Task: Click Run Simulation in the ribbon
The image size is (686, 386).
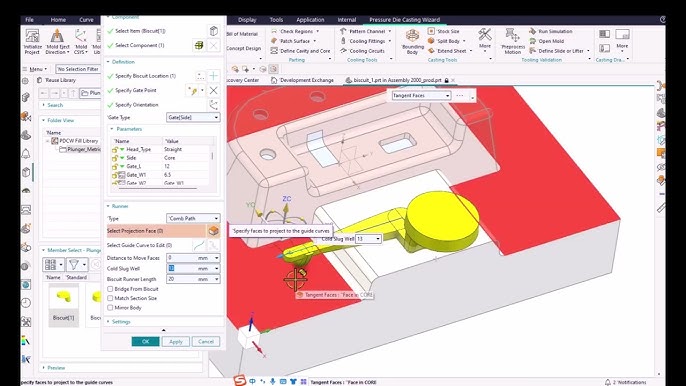Action: coord(550,31)
